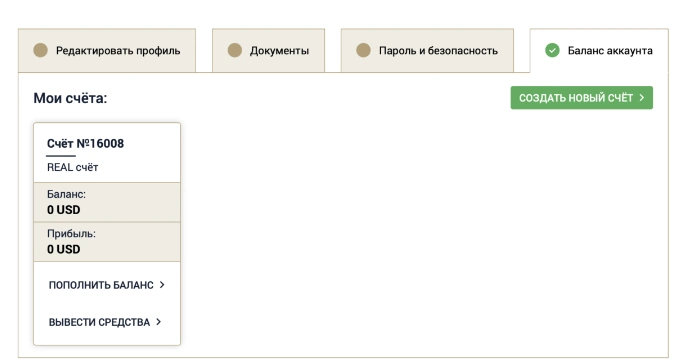Click the green checkmark icon on Баланс аккаунта
The height and width of the screenshot is (363, 681).
pos(552,50)
